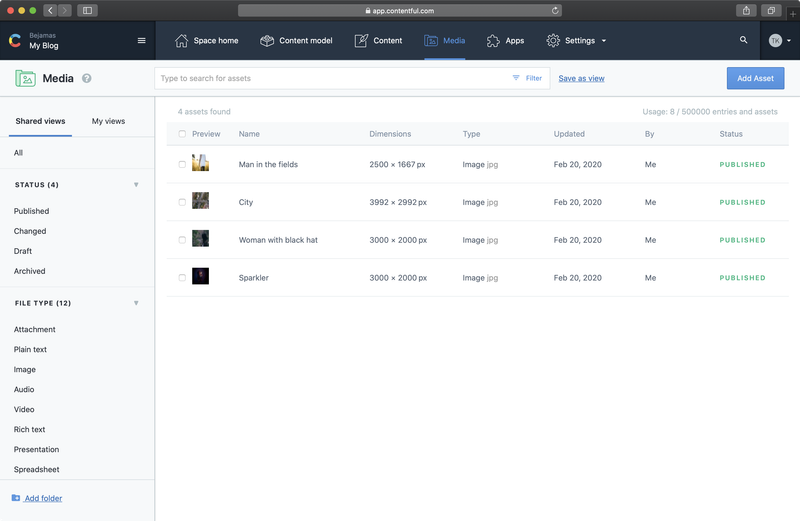This screenshot has height=521, width=800.
Task: Tick the checkbox for the City asset
Action: (182, 202)
